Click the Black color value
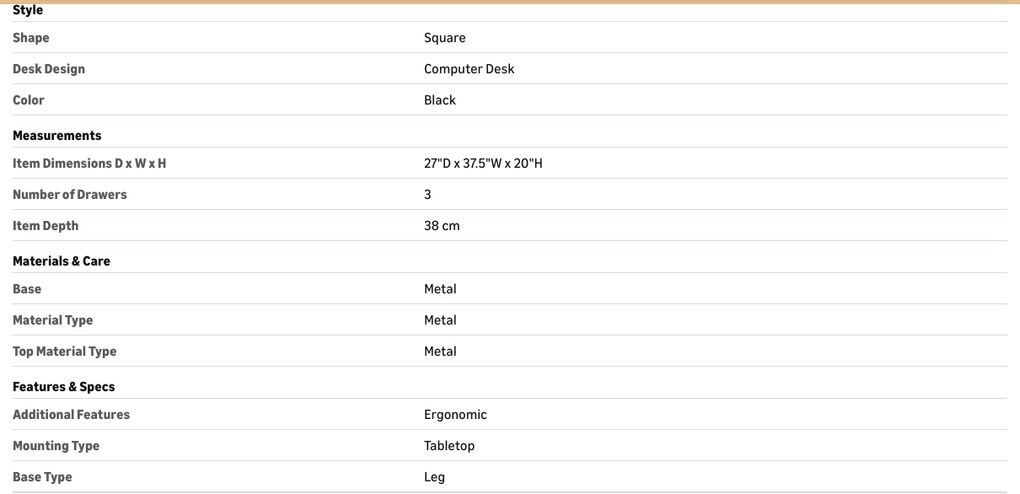The image size is (1020, 494). (x=440, y=100)
